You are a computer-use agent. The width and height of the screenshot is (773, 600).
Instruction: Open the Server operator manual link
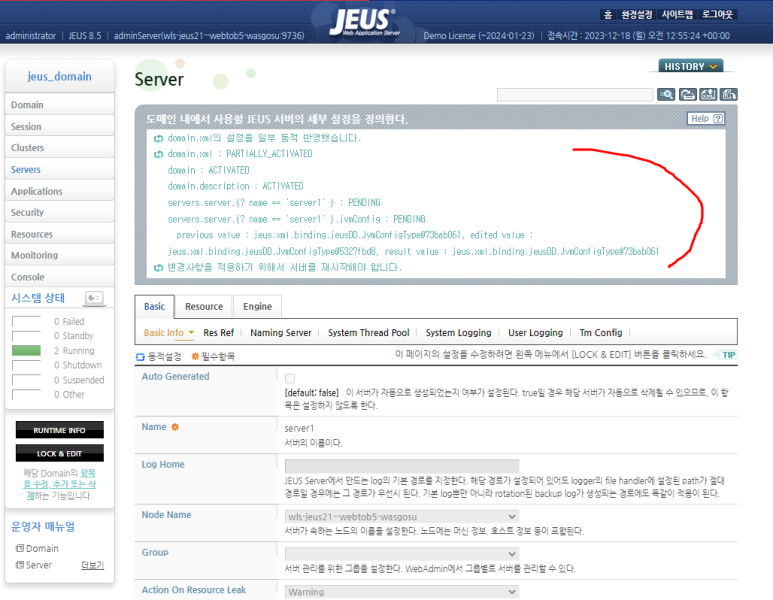38,565
